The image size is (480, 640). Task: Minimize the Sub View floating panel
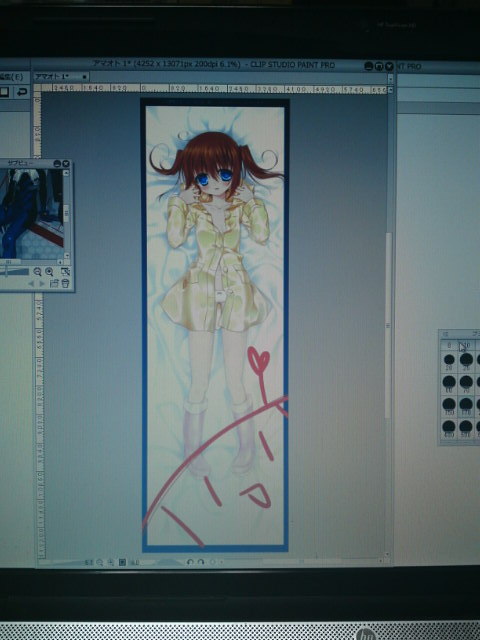tap(57, 164)
